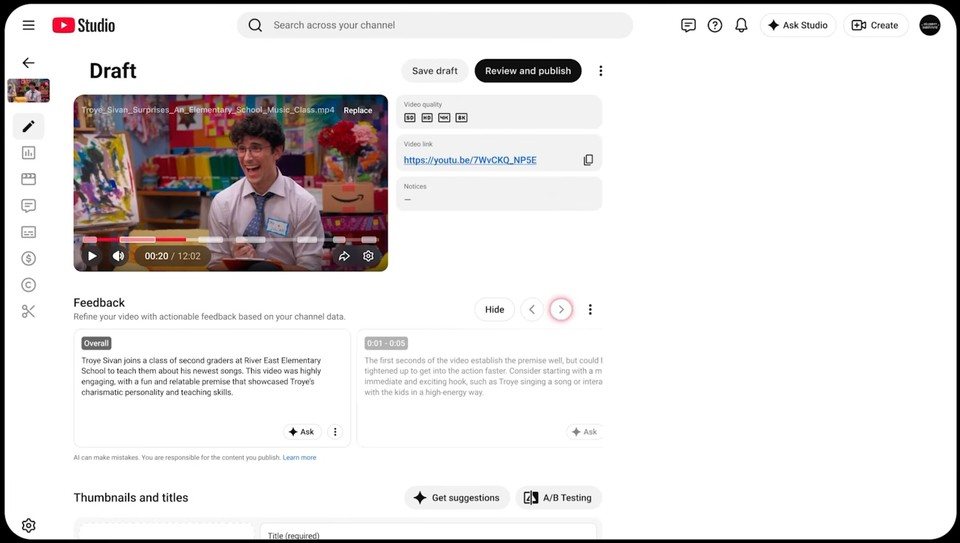The width and height of the screenshot is (960, 543).
Task: Open the send feedback icon in header
Action: click(688, 25)
